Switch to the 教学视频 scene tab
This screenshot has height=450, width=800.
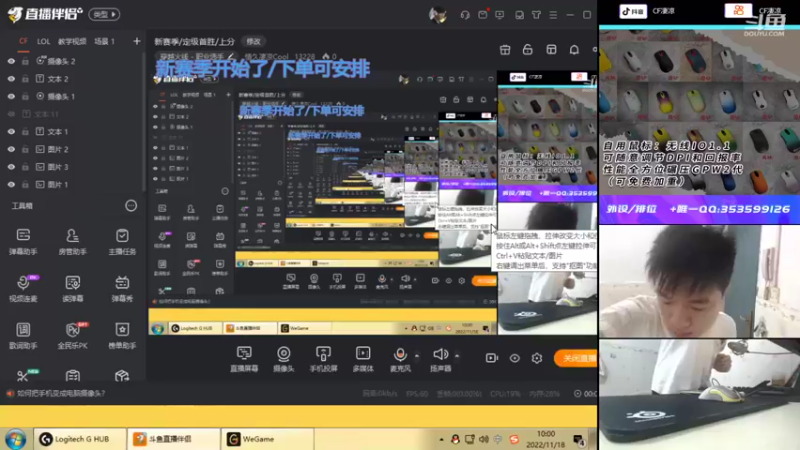tap(72, 41)
